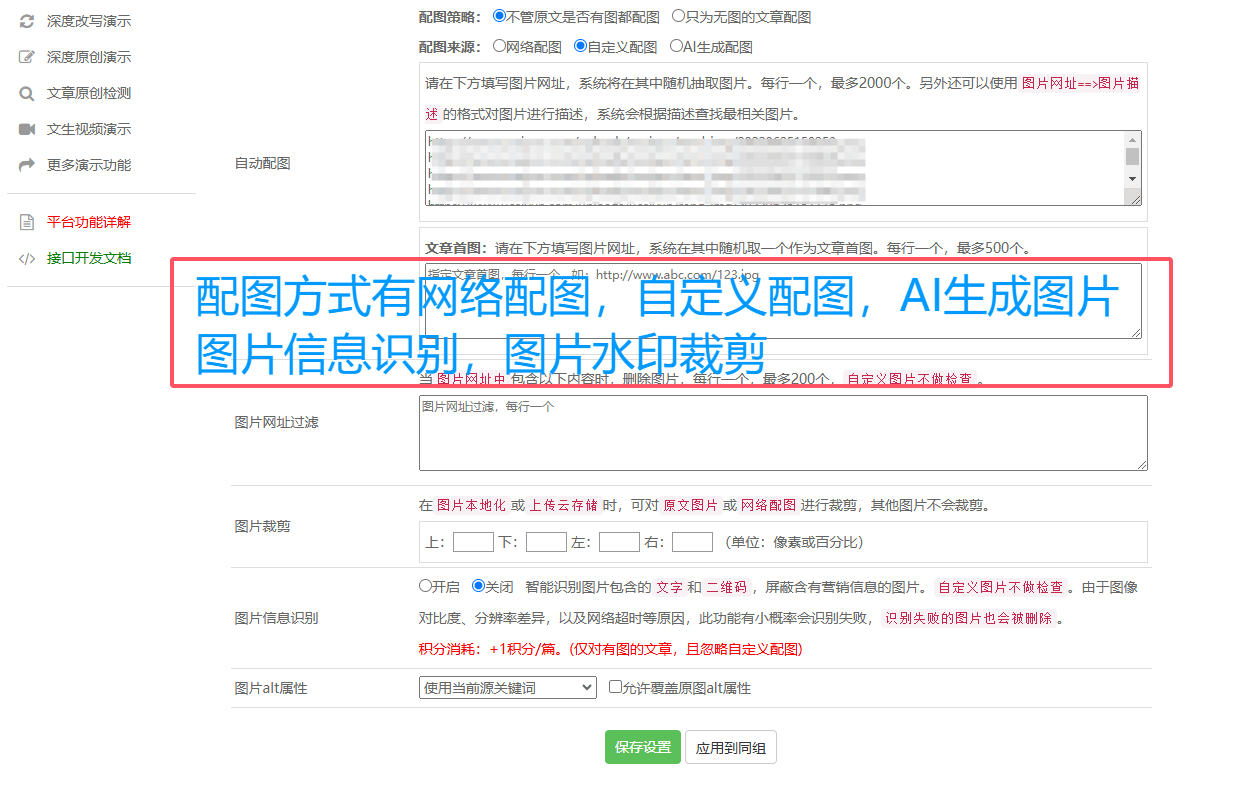
Task: Click the edit icon beside 深度原创演示
Action: click(27, 57)
